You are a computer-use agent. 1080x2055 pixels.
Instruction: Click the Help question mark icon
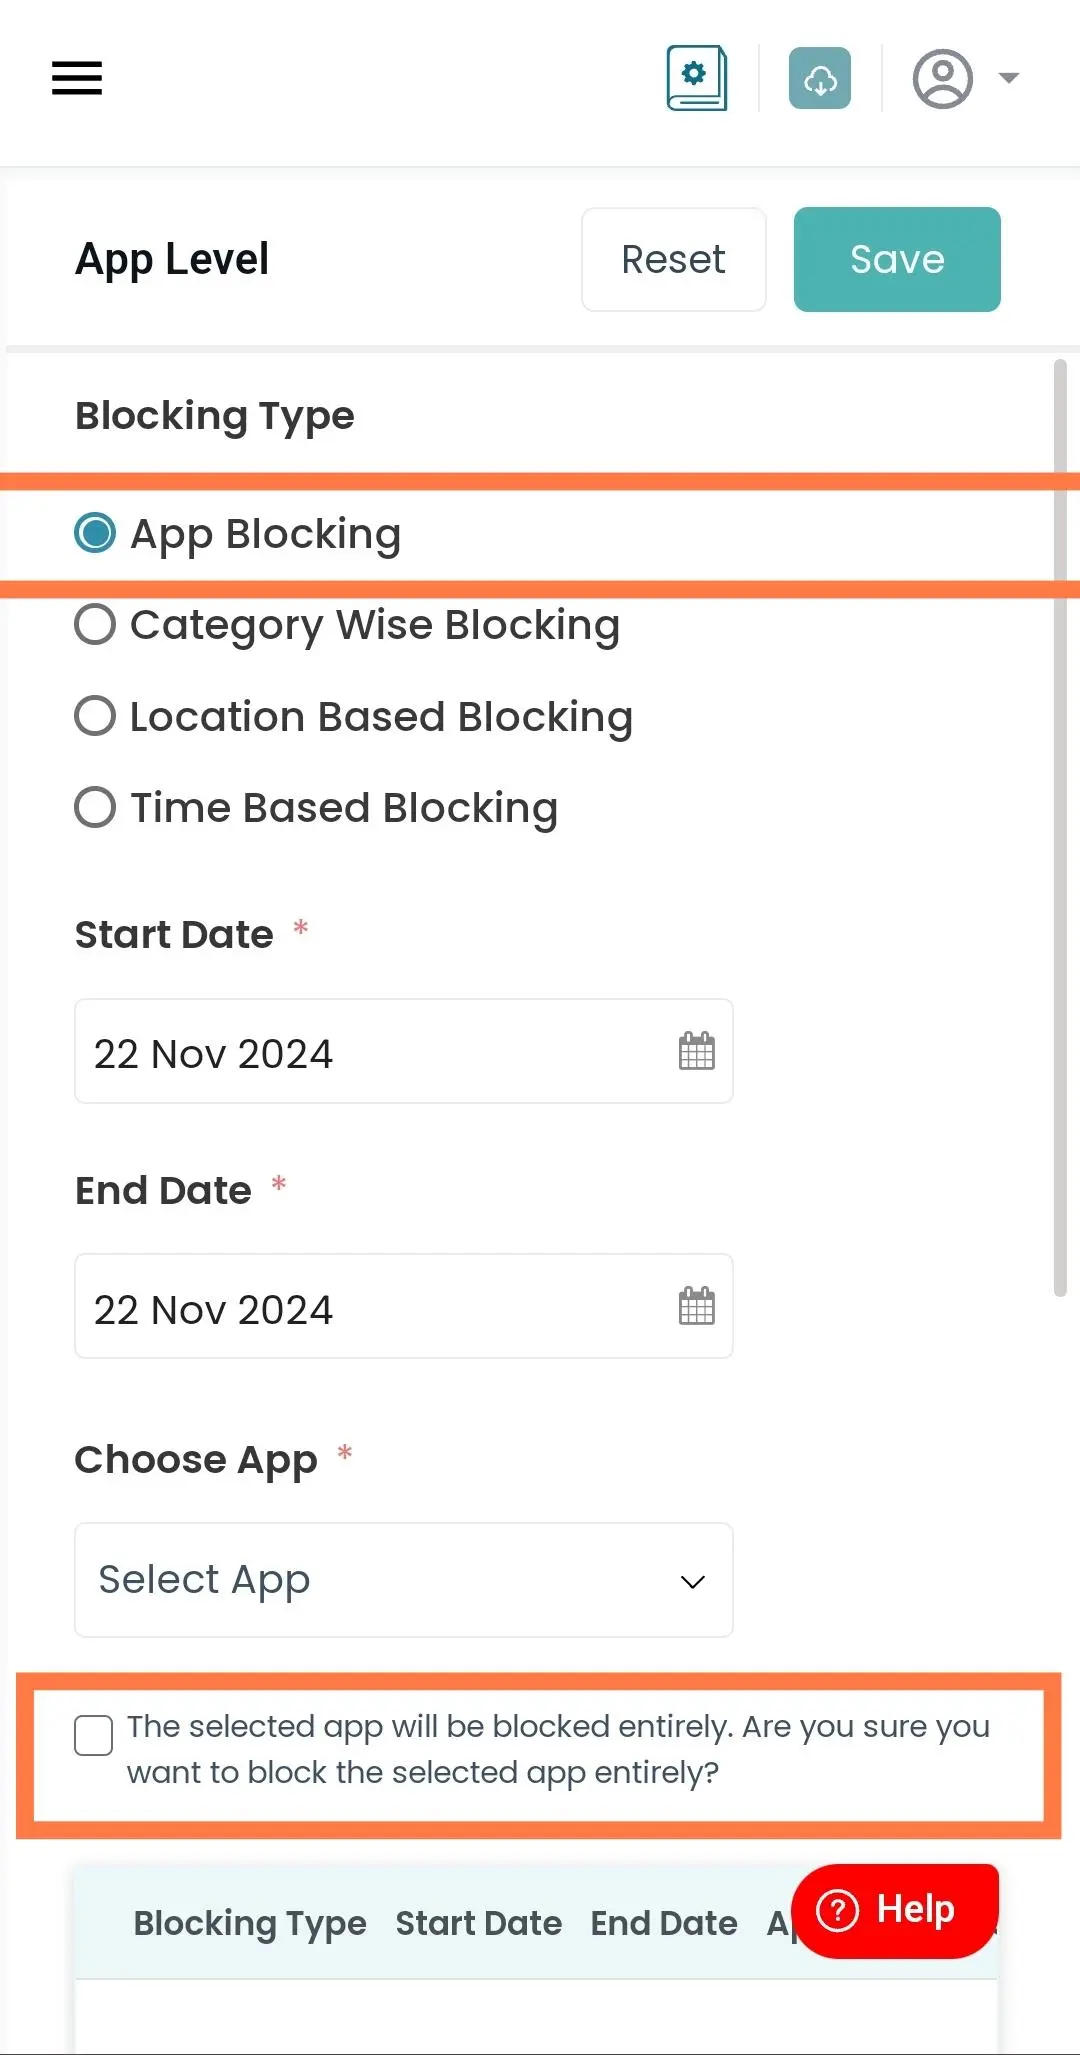point(838,1911)
